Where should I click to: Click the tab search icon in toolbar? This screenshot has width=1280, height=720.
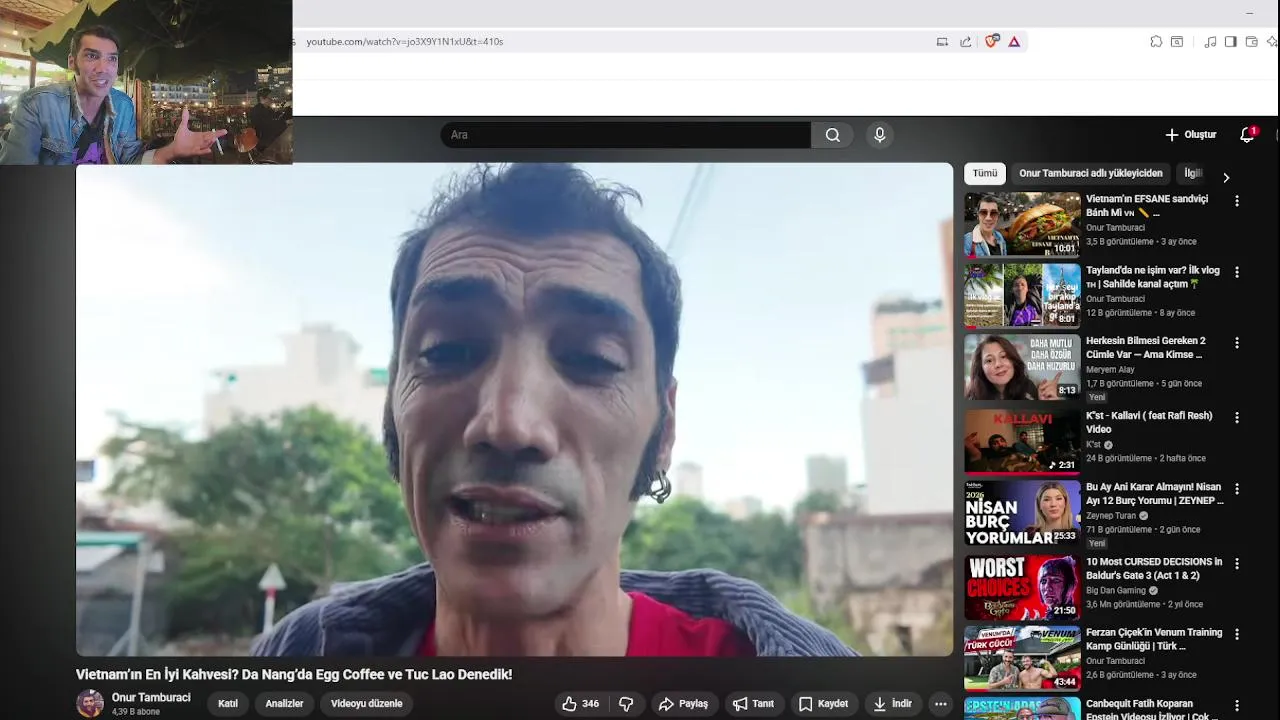point(1177,42)
